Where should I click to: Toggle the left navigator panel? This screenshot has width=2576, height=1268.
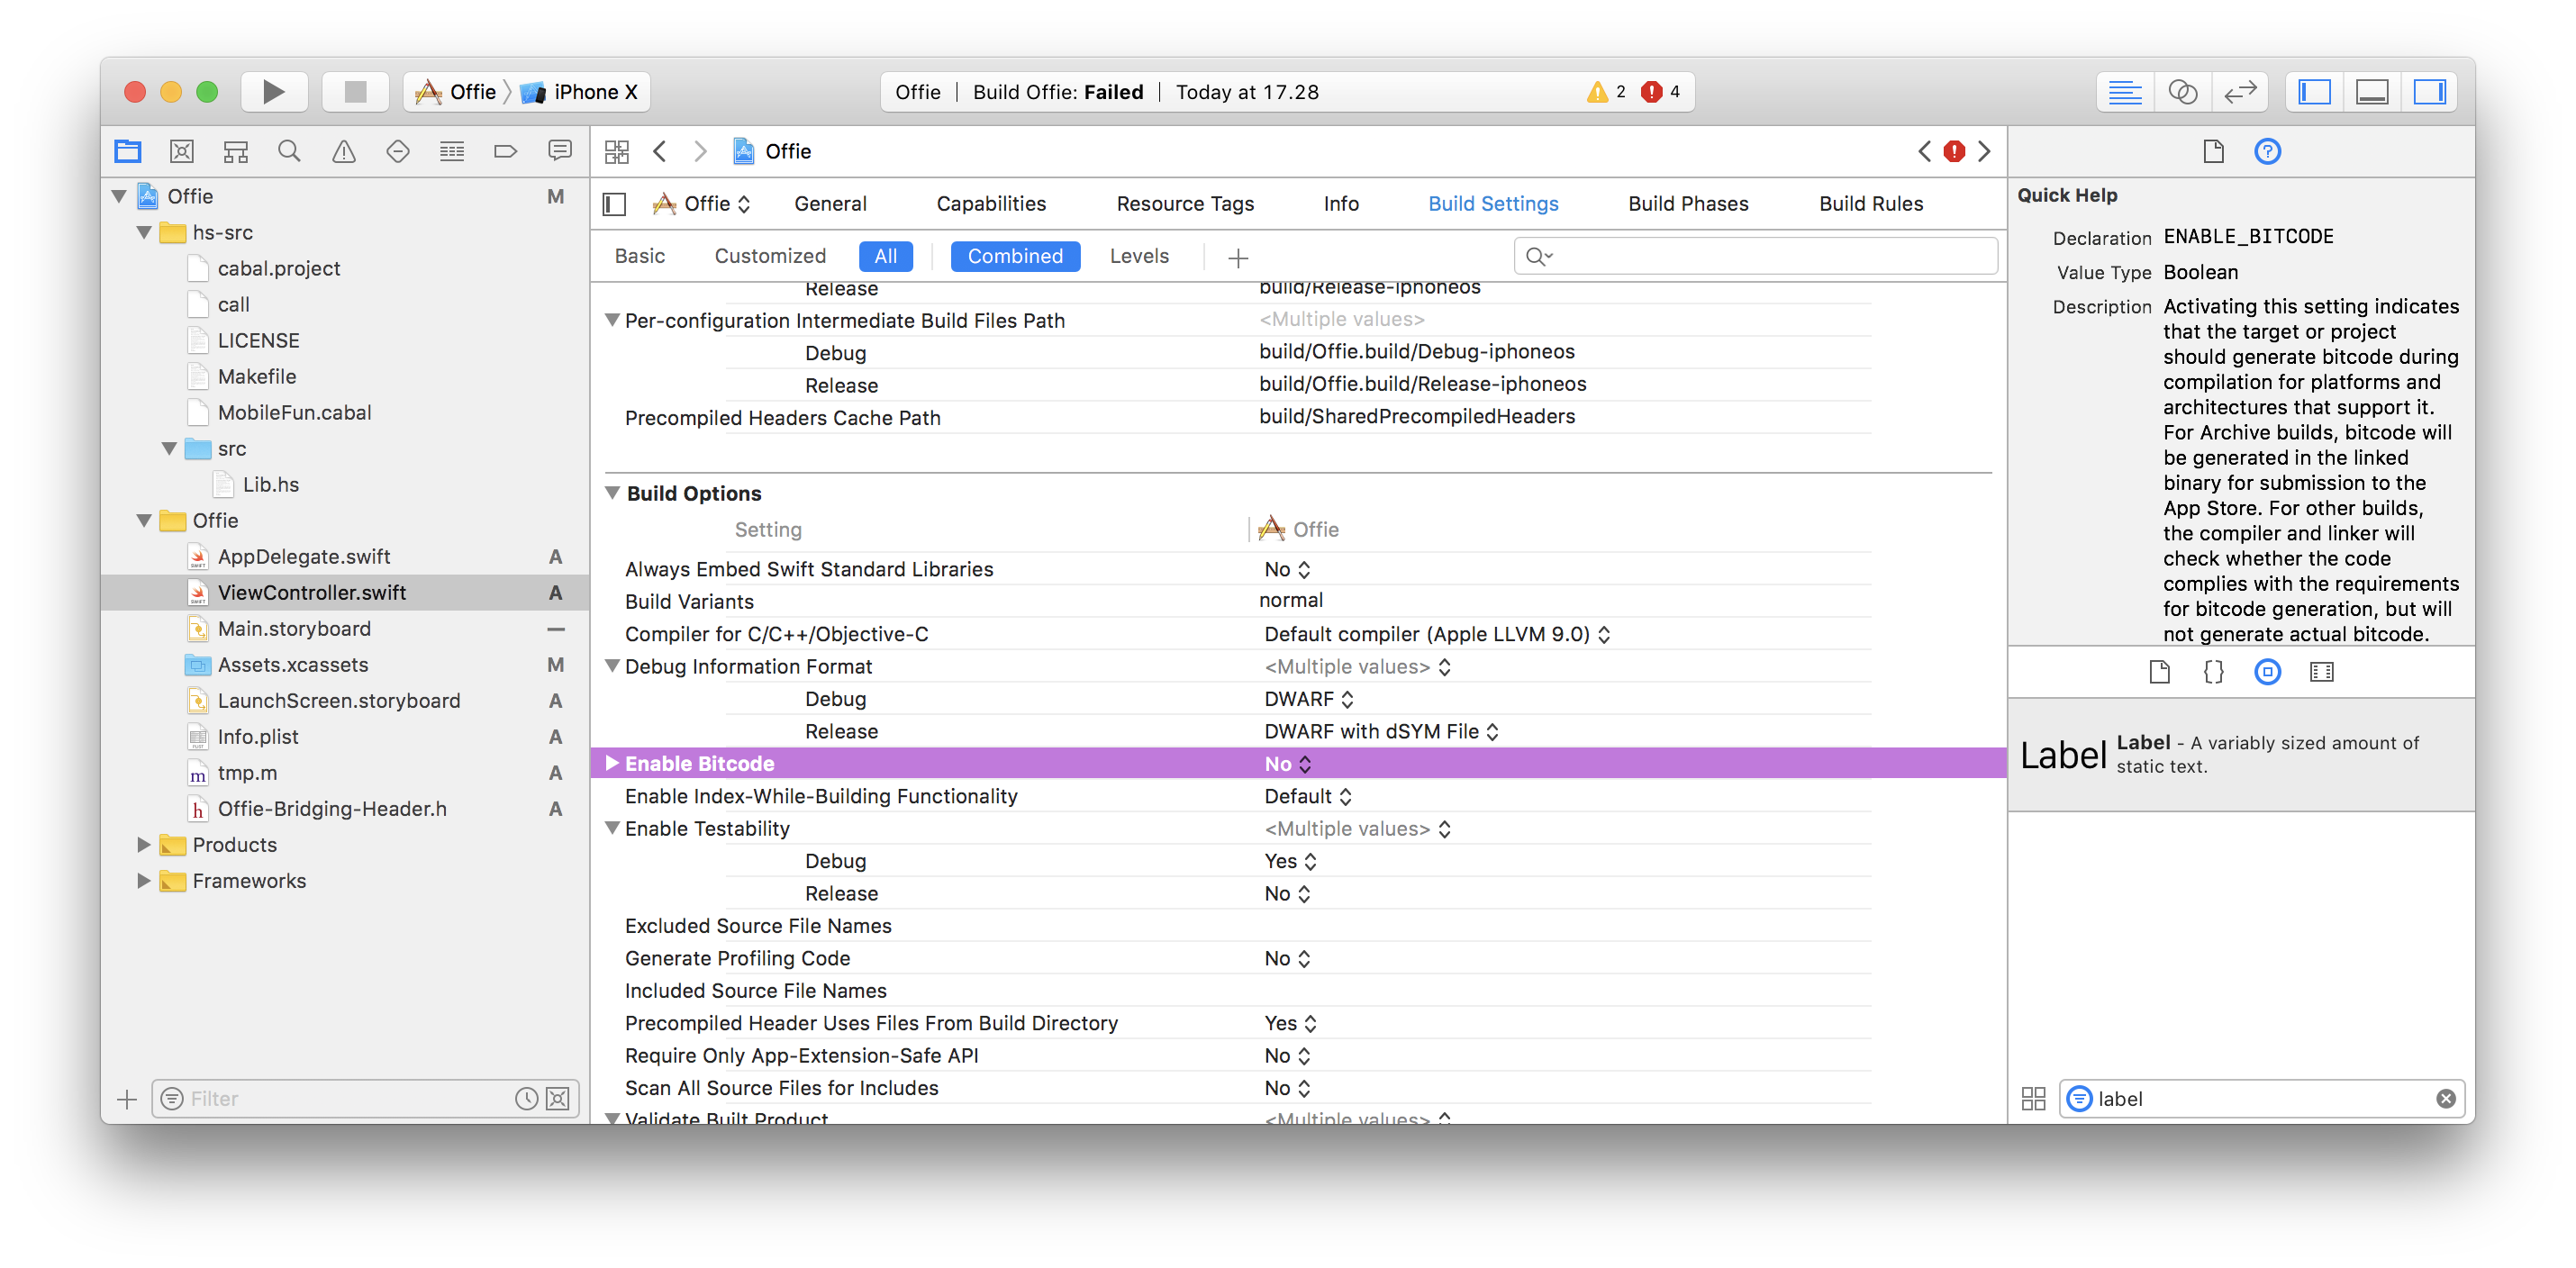pyautogui.click(x=2314, y=92)
